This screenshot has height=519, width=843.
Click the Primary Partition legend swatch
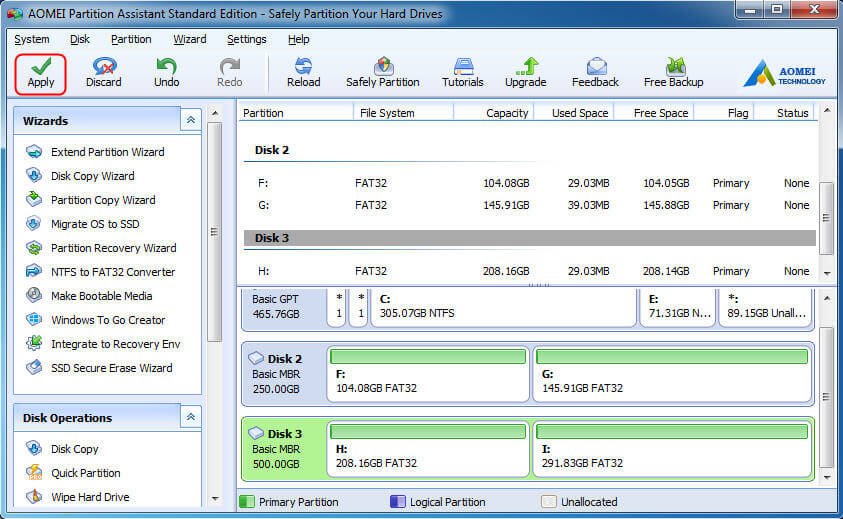[x=247, y=502]
